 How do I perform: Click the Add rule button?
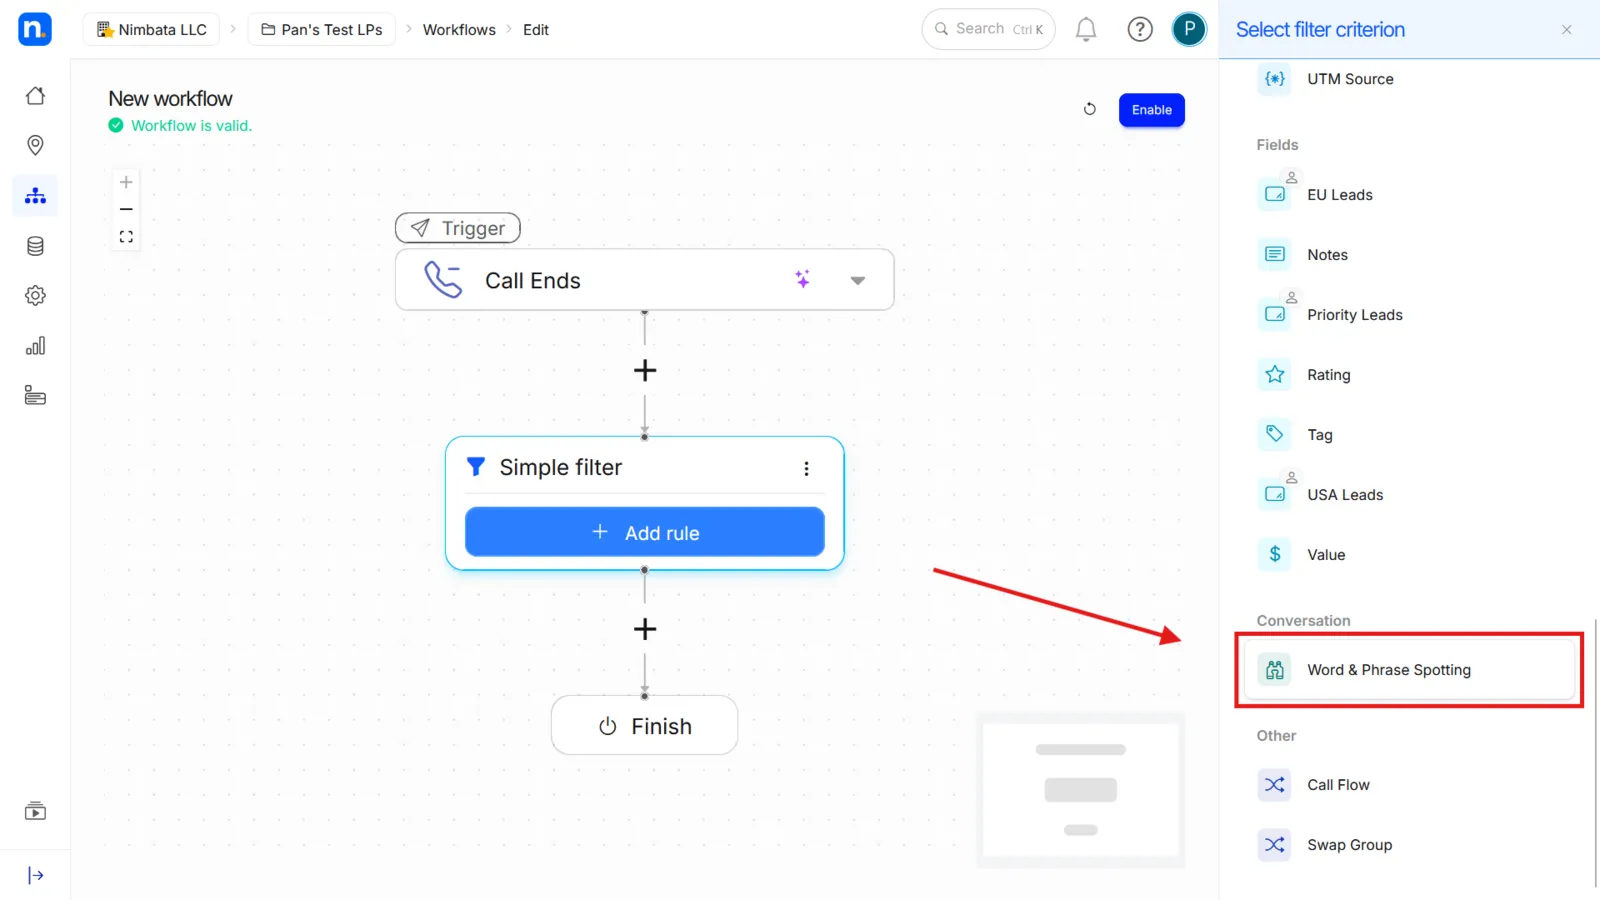[x=645, y=532]
